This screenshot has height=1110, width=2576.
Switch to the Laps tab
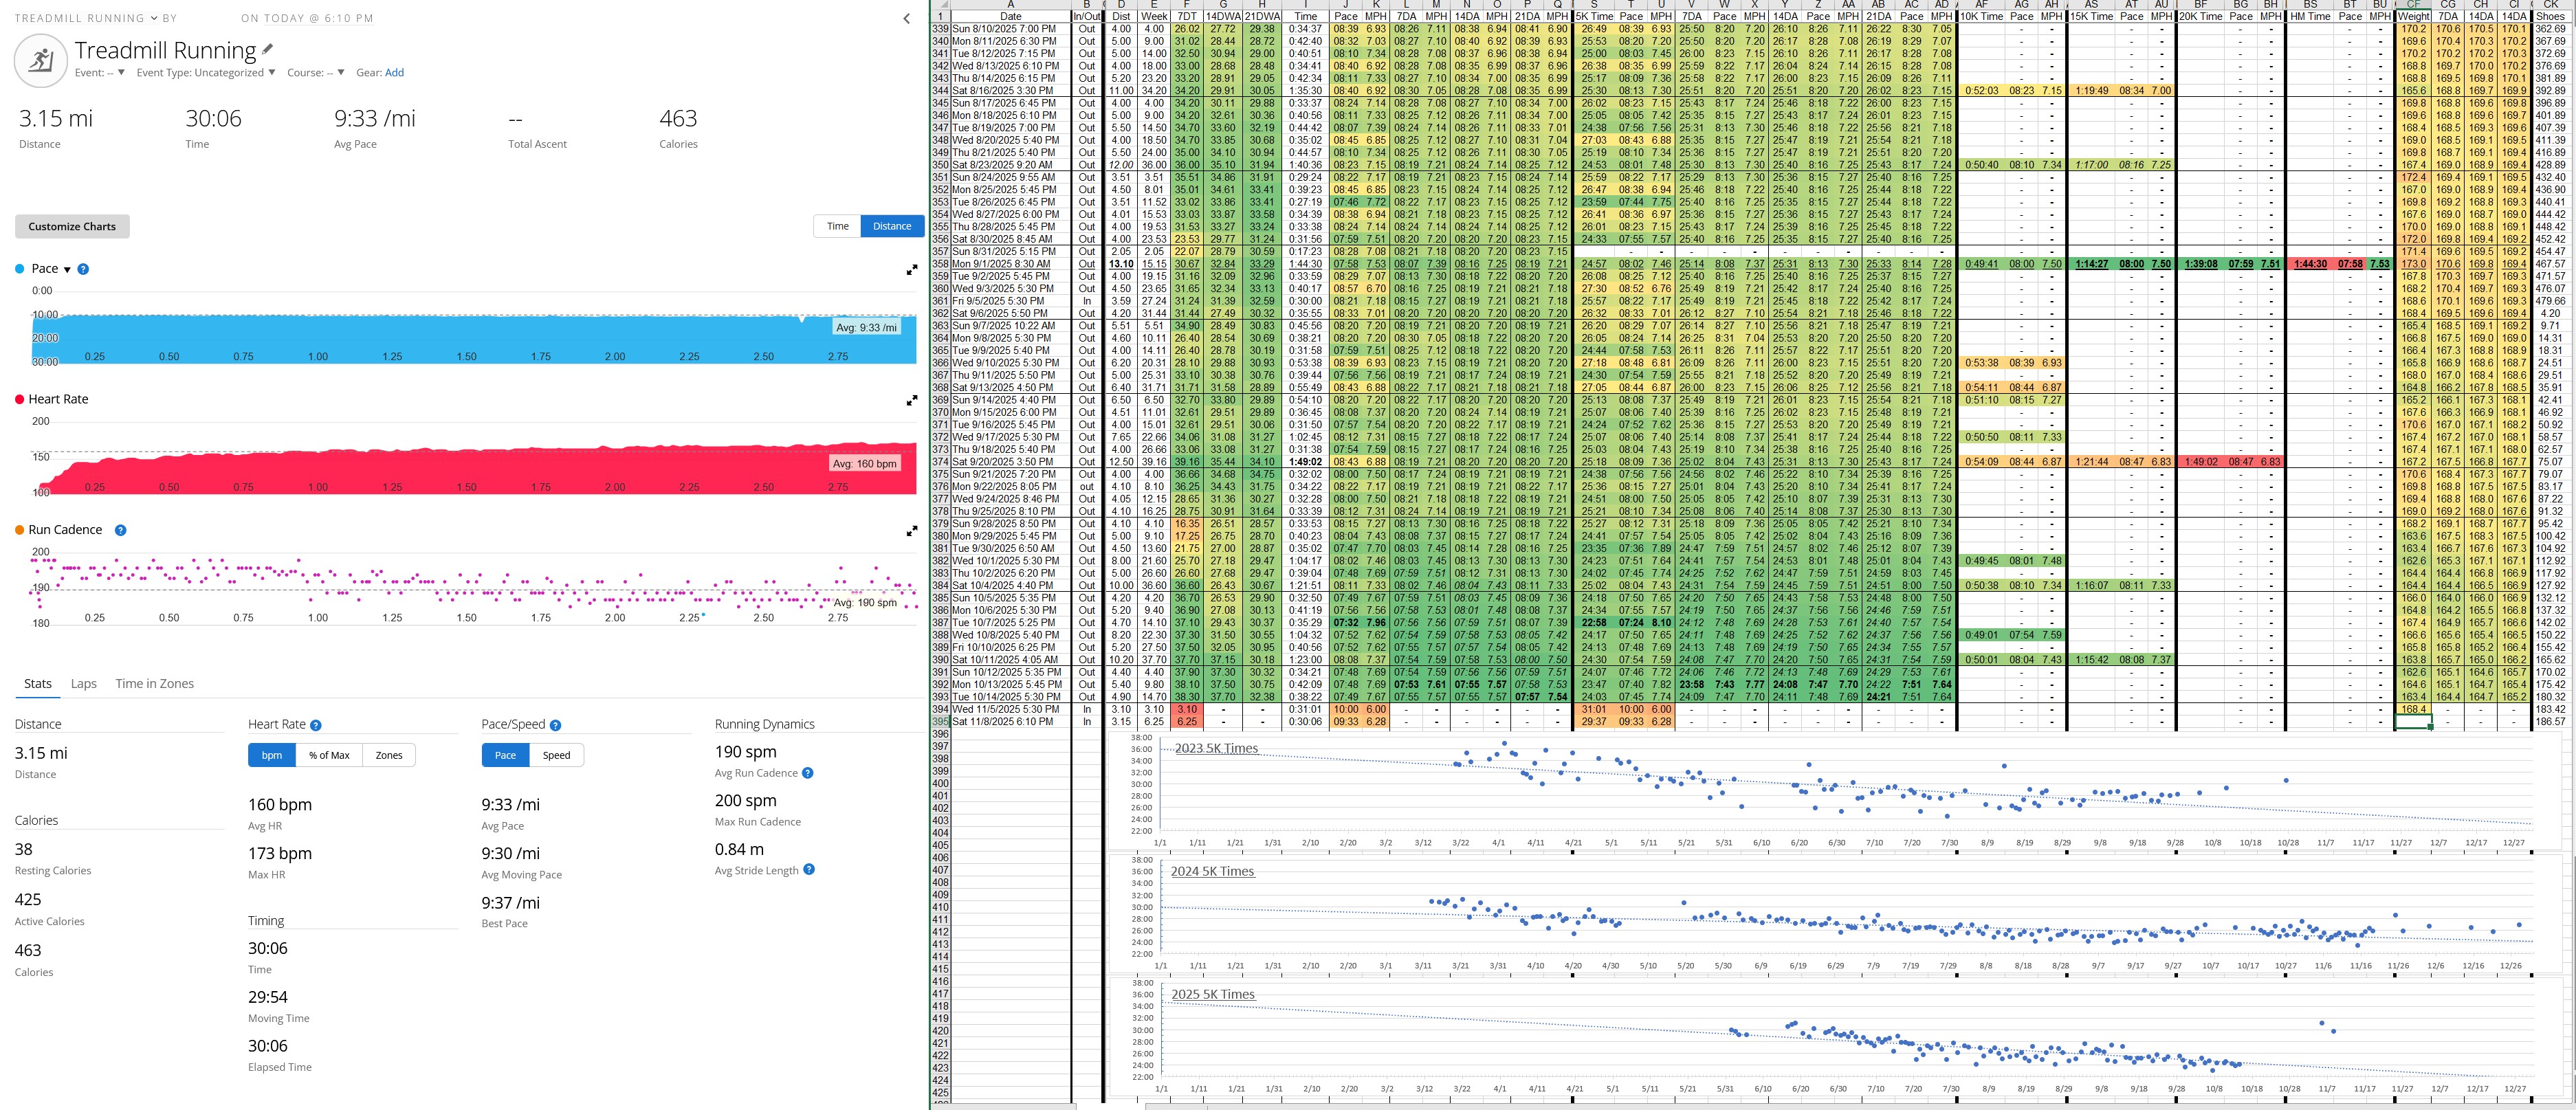[x=84, y=683]
